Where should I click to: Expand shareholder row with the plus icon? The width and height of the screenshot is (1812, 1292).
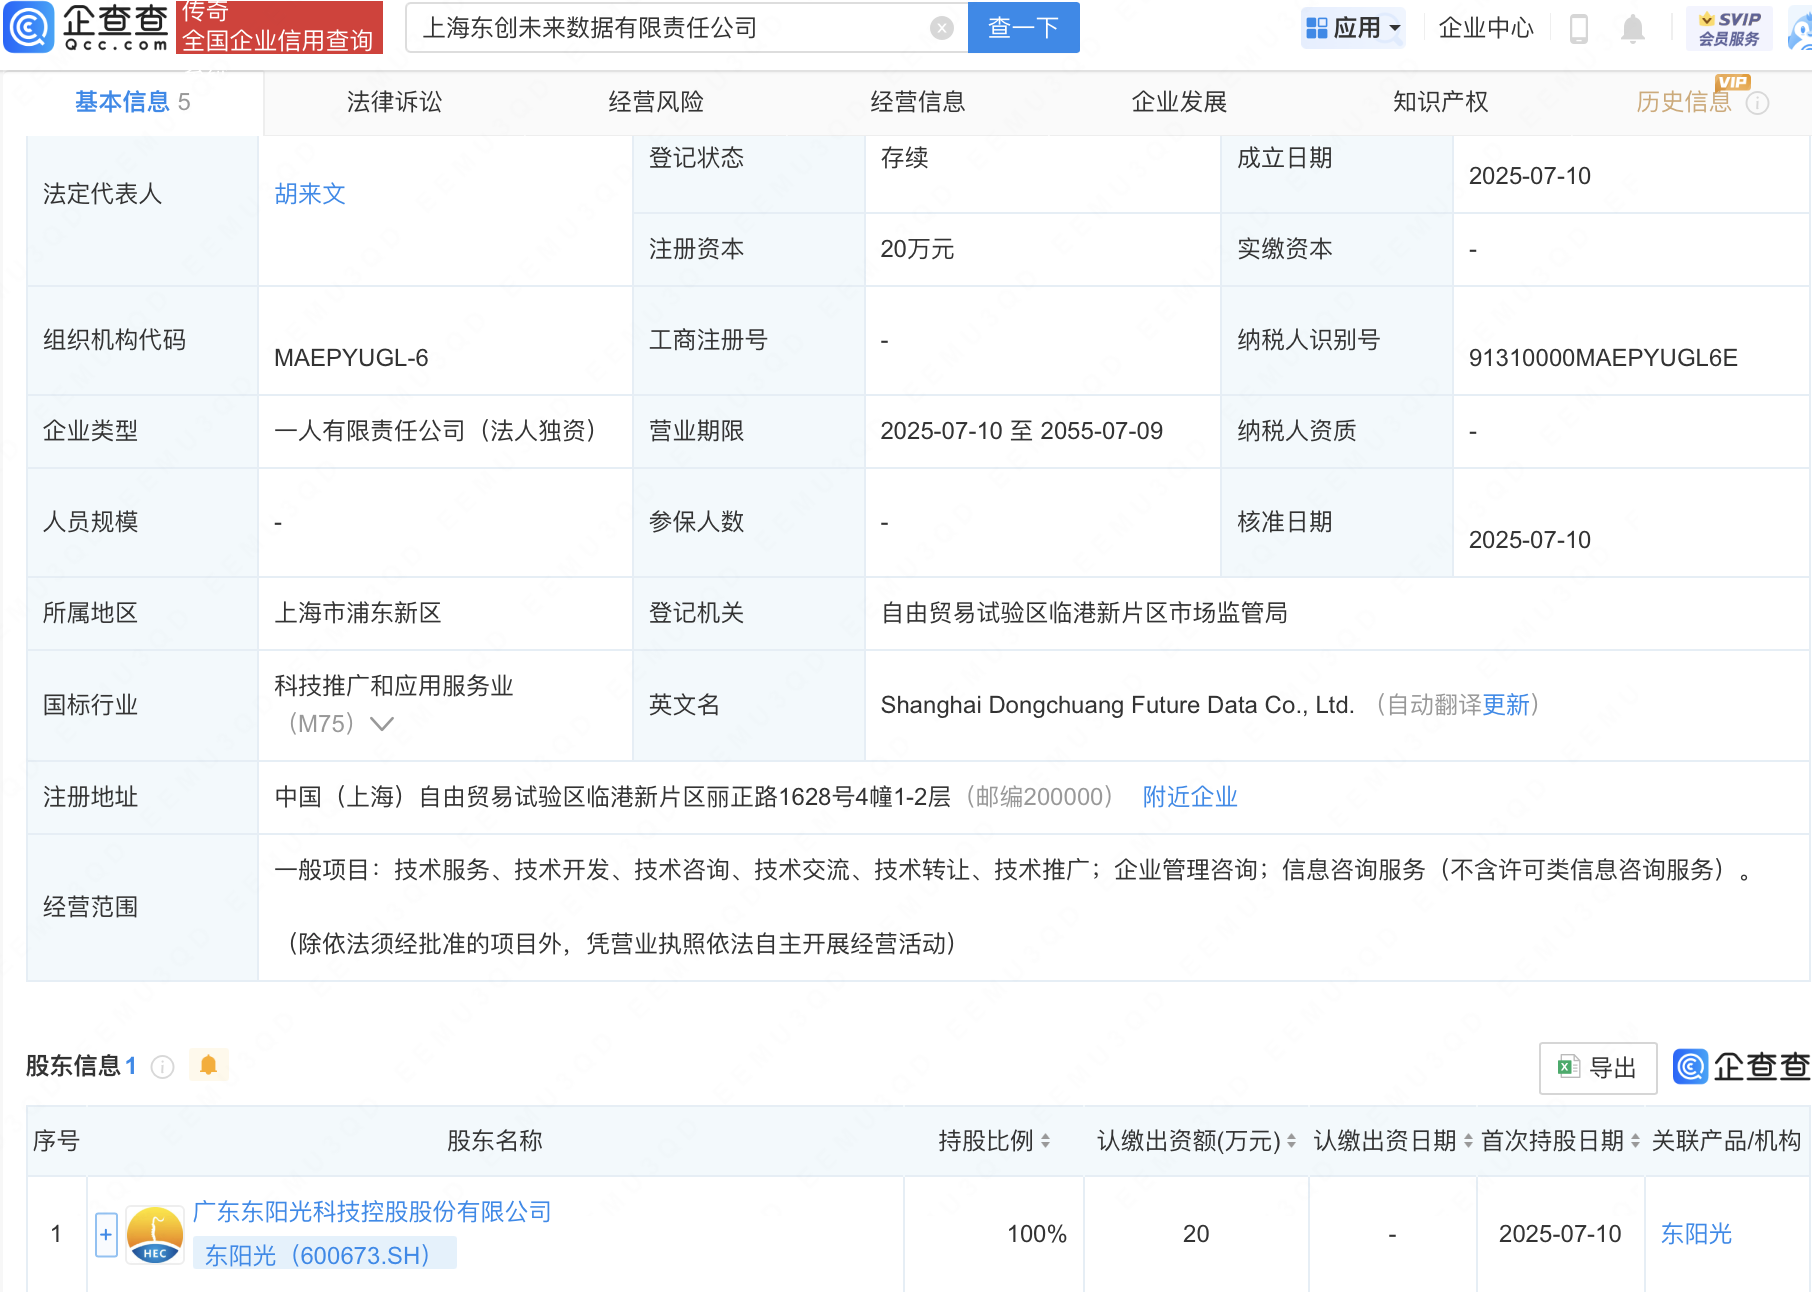(106, 1234)
